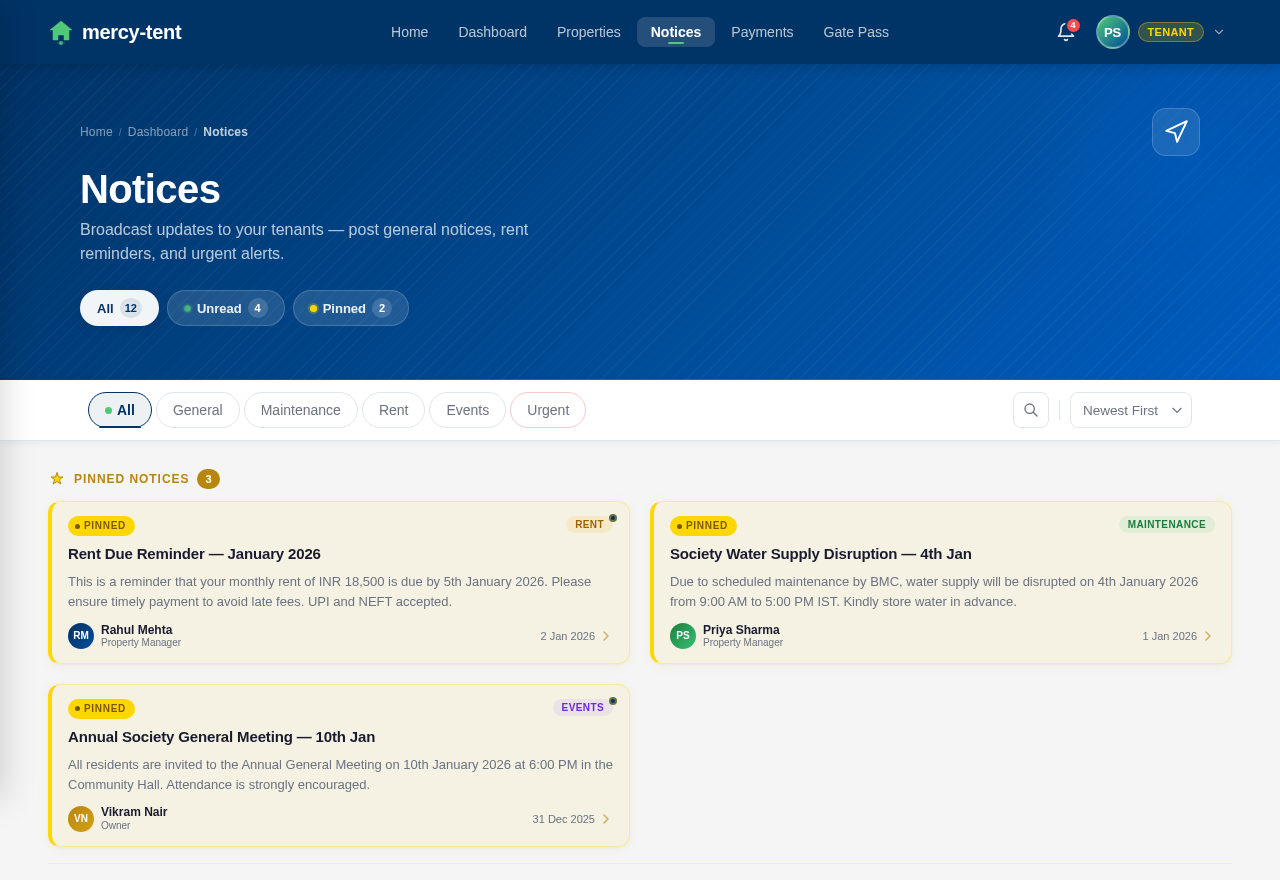Click the Dashboard breadcrumb link
Image resolution: width=1280 pixels, height=880 pixels.
(157, 131)
